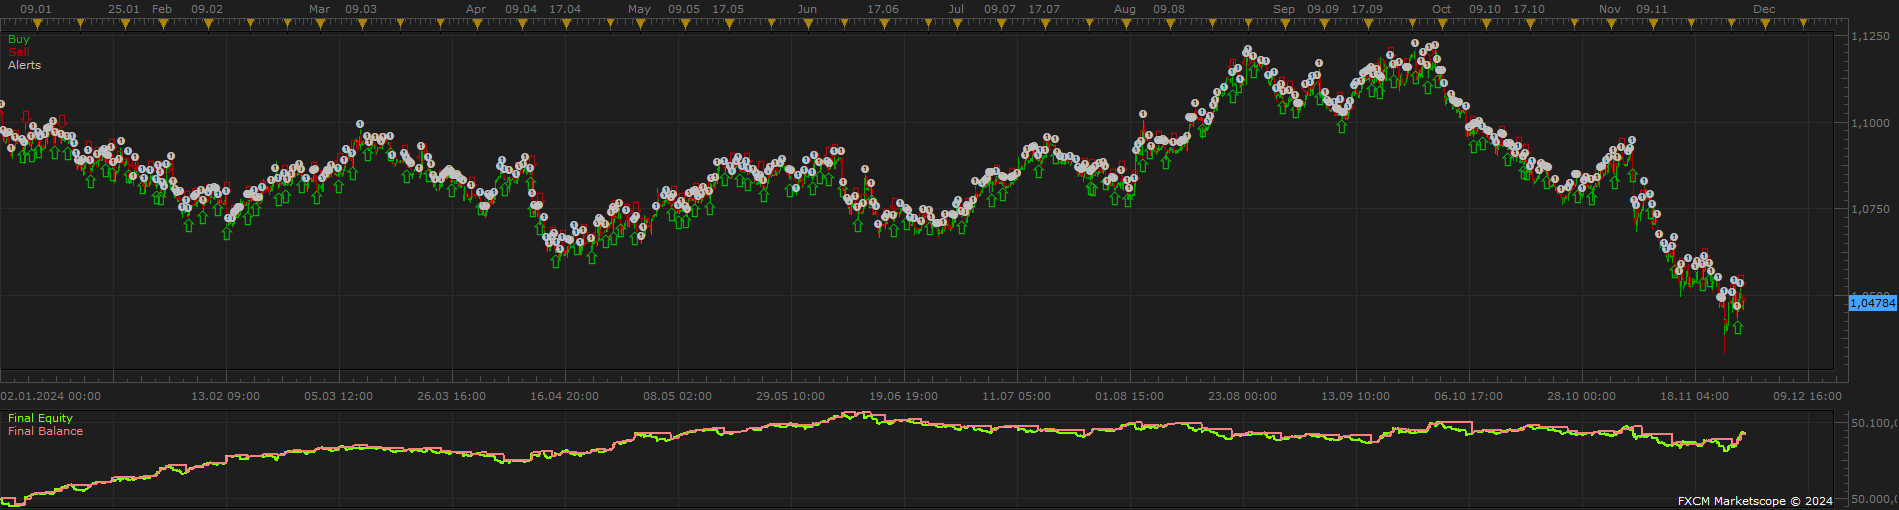This screenshot has height=510, width=1899.
Task: Click the 06.10 17:00 axis date
Action: coord(1468,396)
